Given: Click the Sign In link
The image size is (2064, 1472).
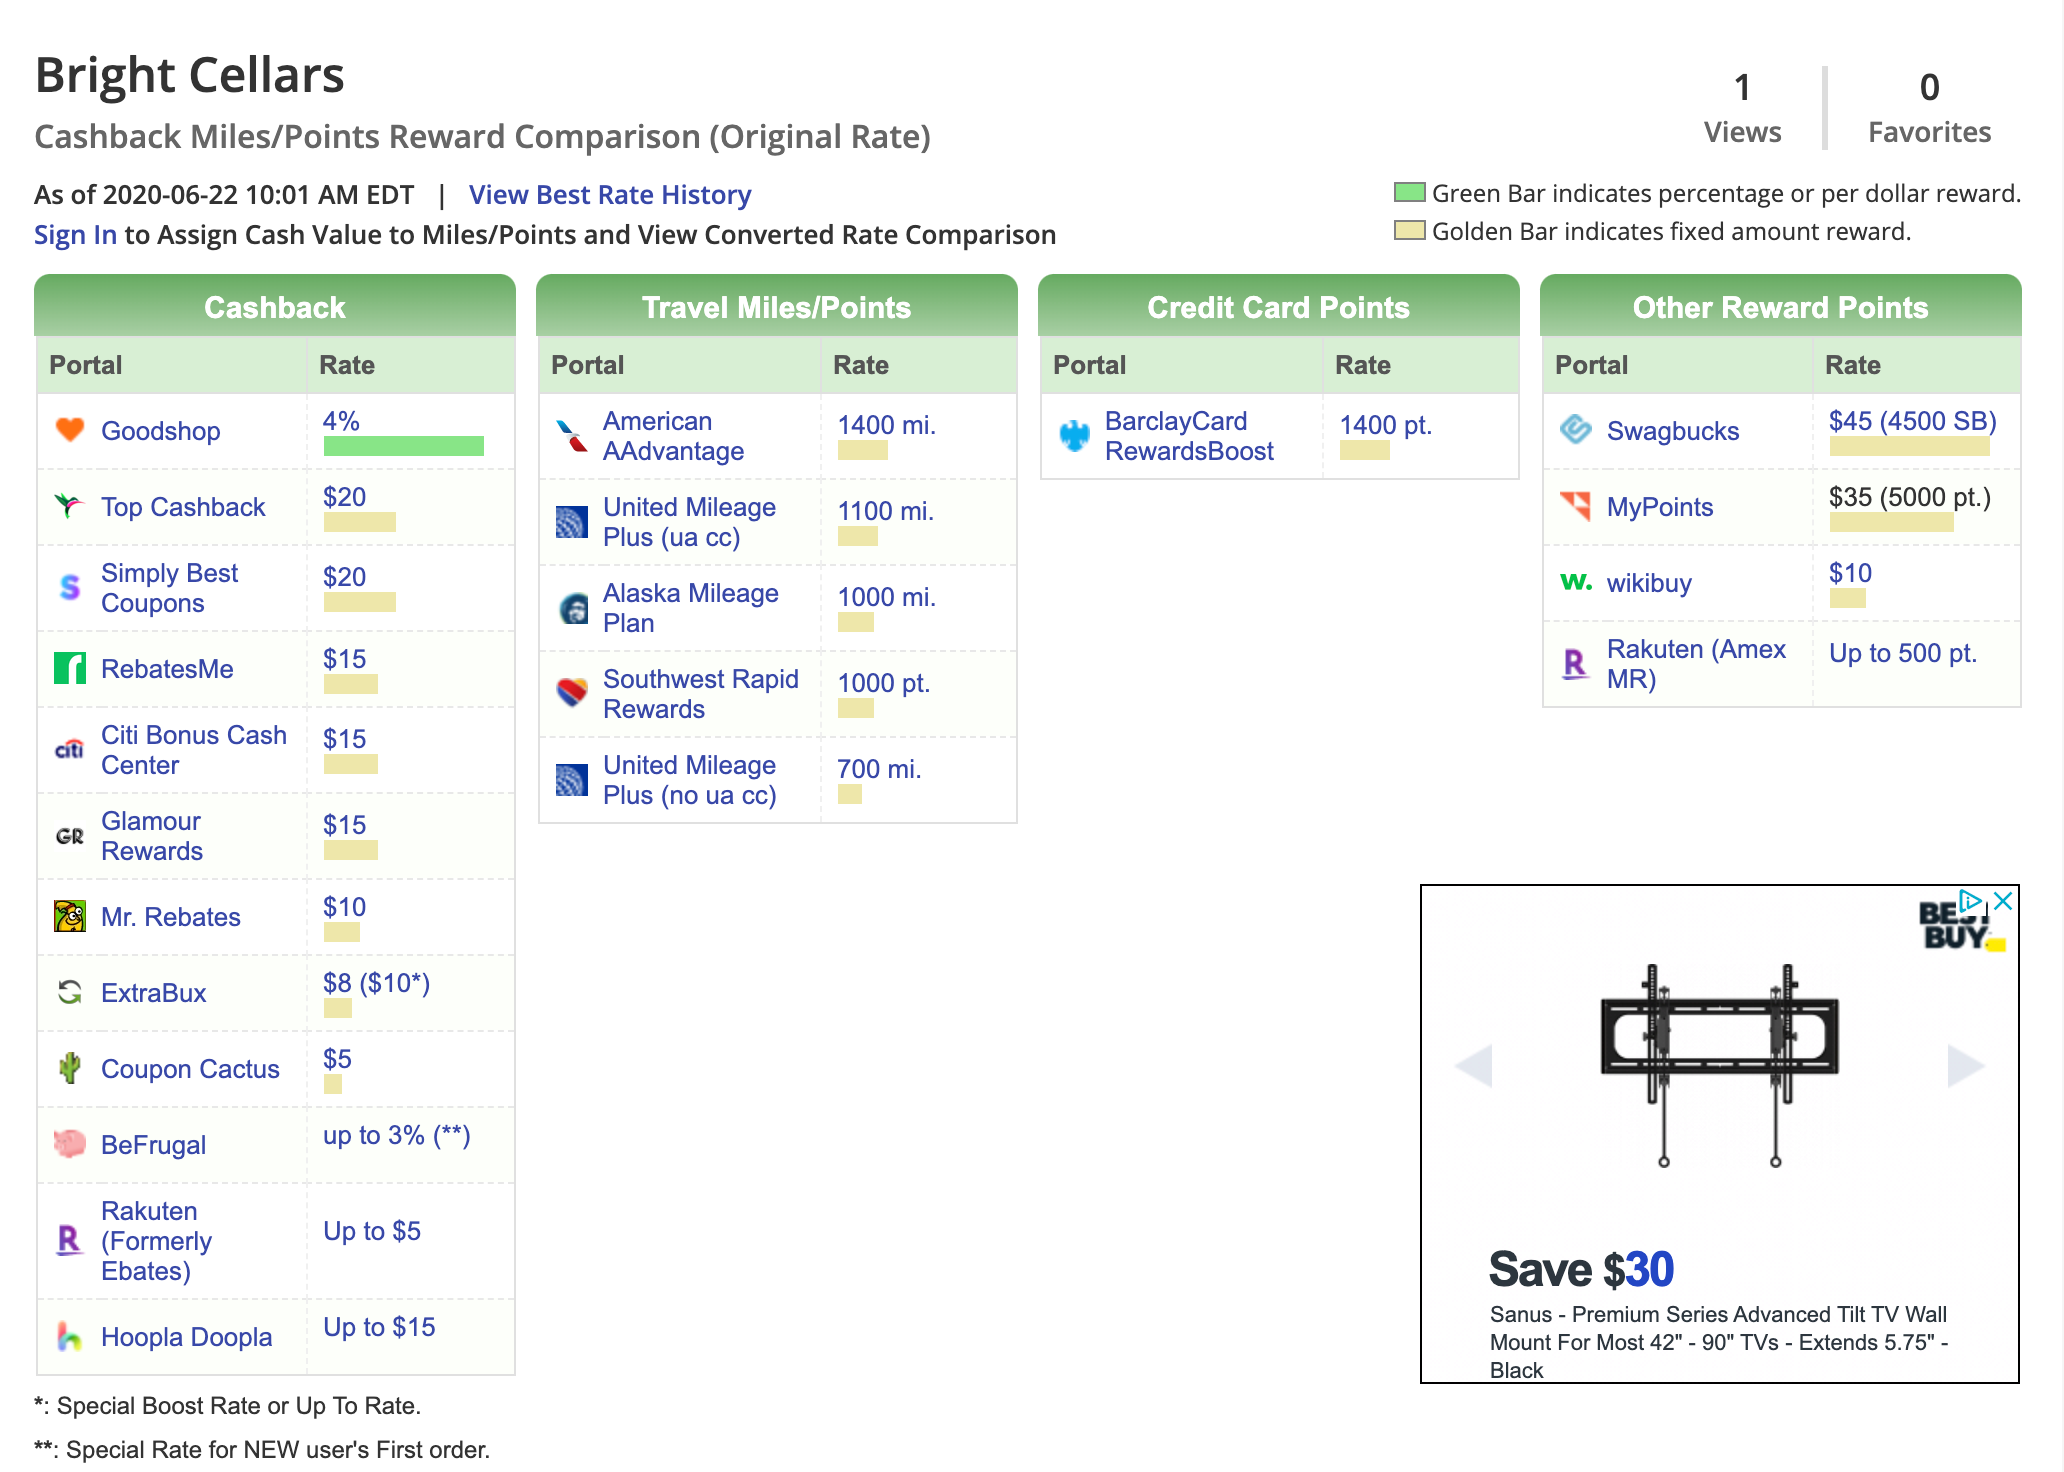Looking at the screenshot, I should (x=75, y=235).
